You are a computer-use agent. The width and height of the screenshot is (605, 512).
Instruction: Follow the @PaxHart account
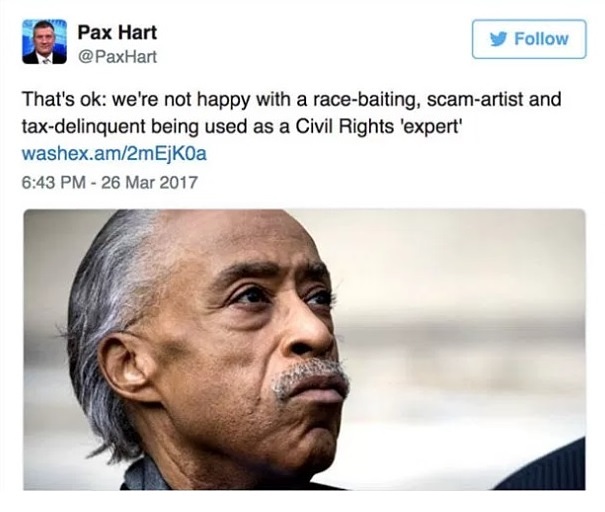pos(529,39)
